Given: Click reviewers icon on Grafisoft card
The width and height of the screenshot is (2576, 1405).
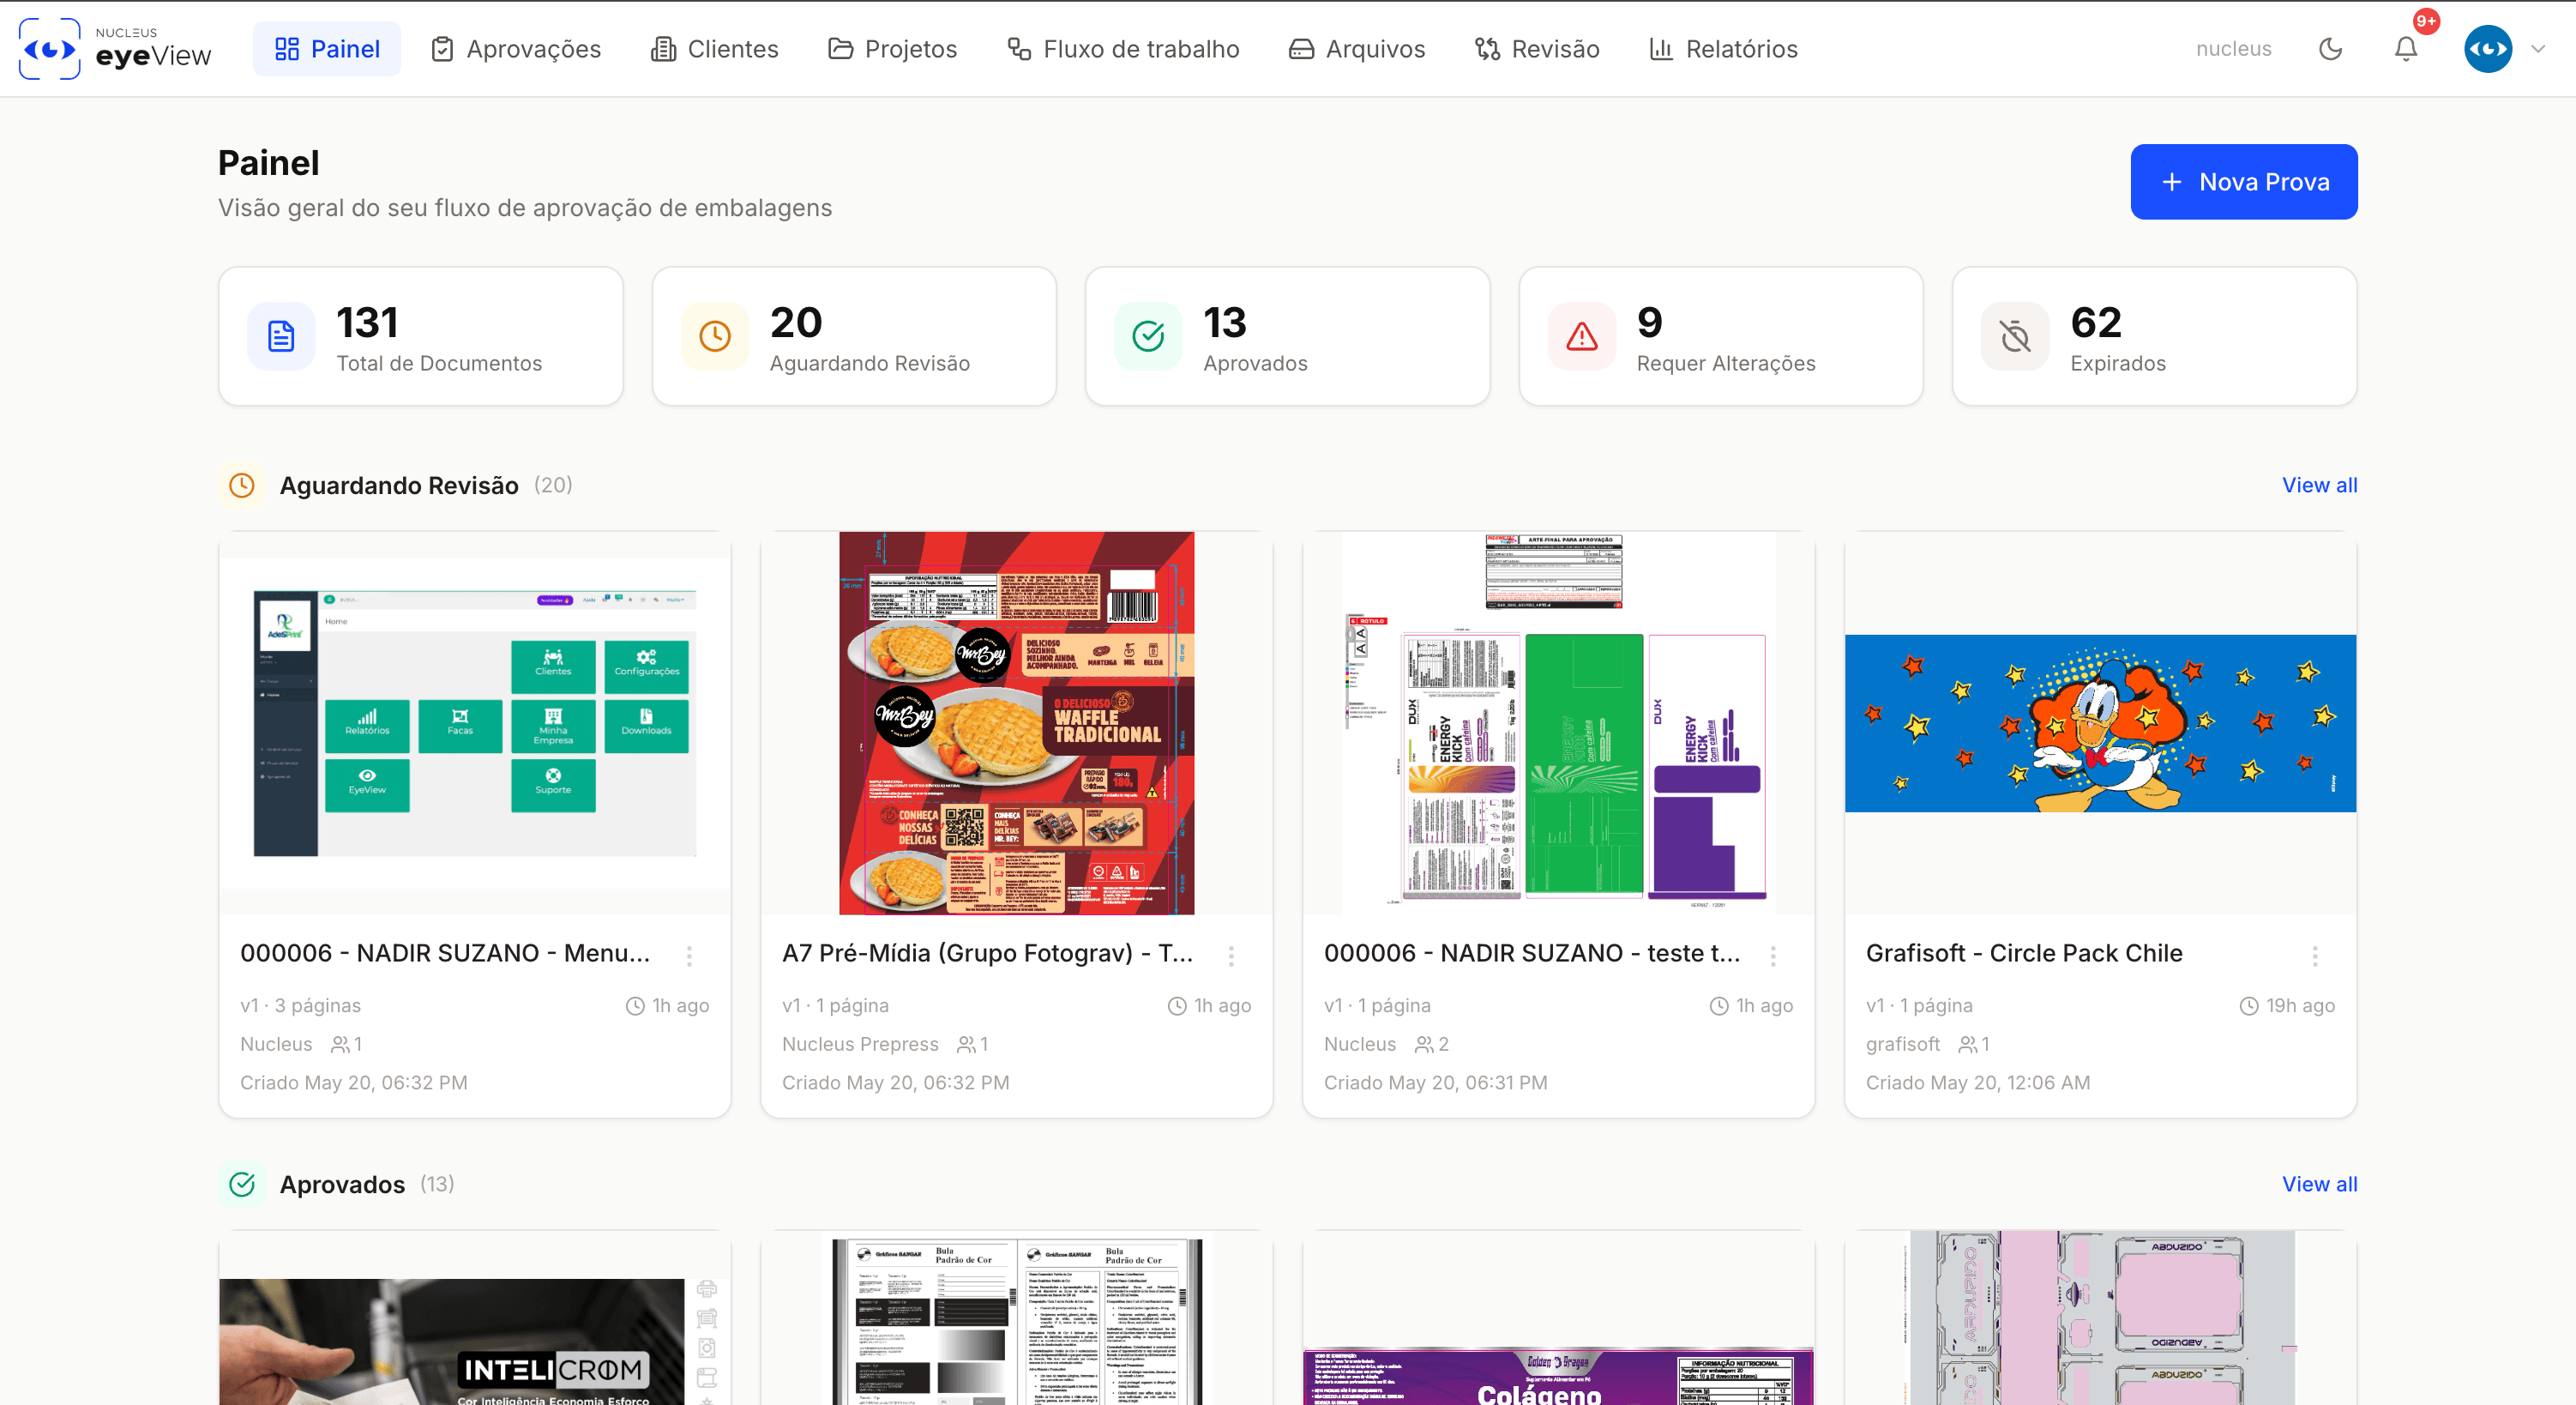Looking at the screenshot, I should [x=1967, y=1044].
